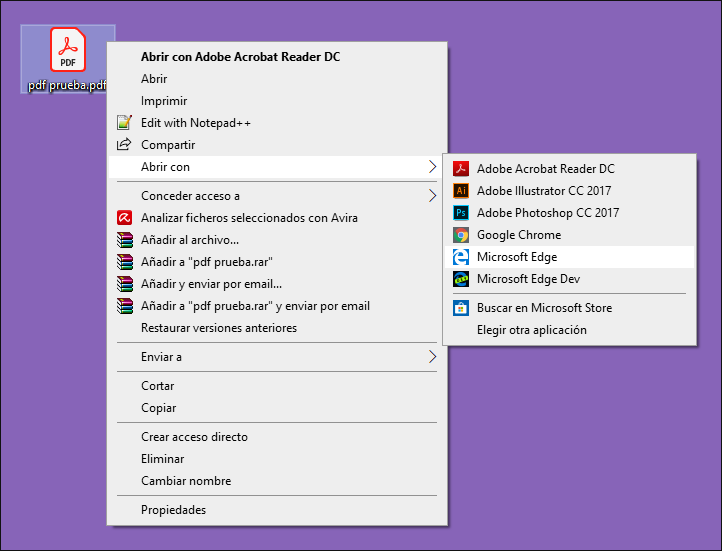
Task: Select Crear acceso directo
Action: 277,437
